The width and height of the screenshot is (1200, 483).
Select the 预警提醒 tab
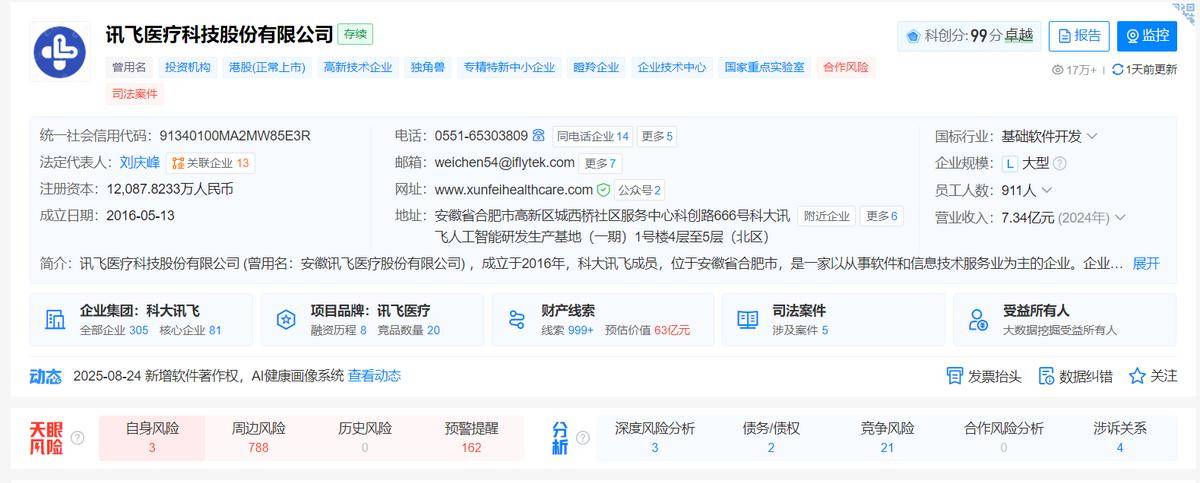click(x=471, y=438)
